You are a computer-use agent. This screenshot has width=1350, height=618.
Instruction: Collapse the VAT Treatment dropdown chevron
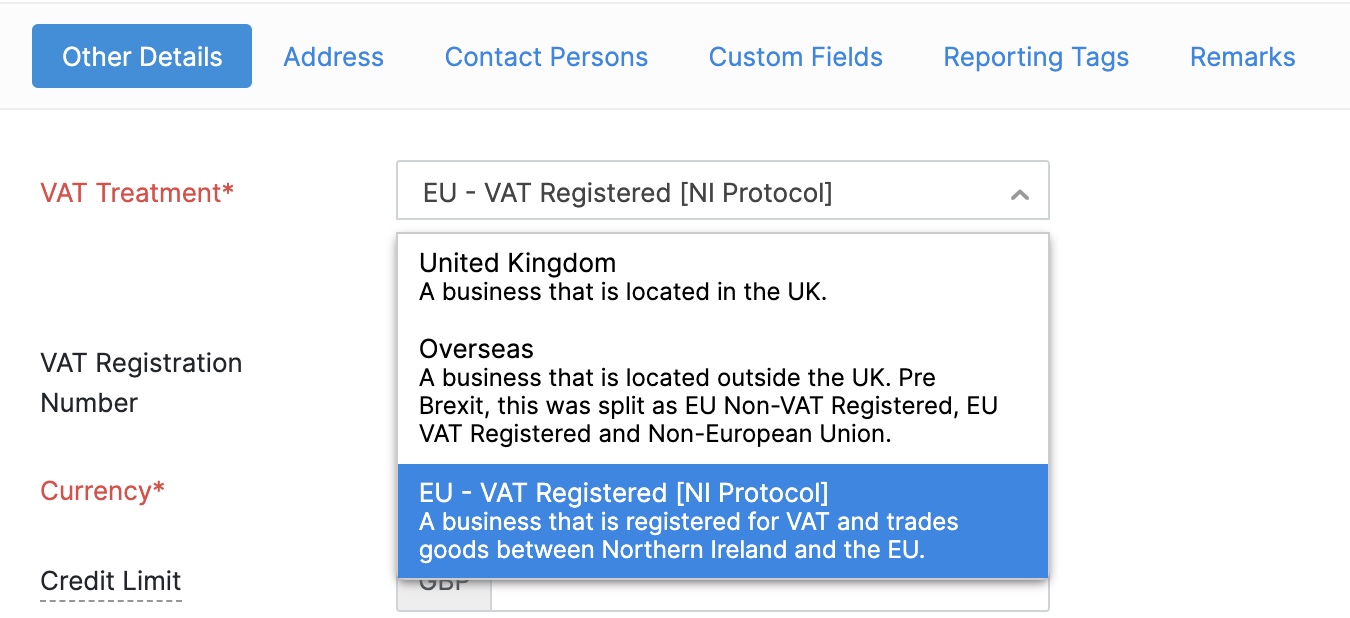(1020, 191)
